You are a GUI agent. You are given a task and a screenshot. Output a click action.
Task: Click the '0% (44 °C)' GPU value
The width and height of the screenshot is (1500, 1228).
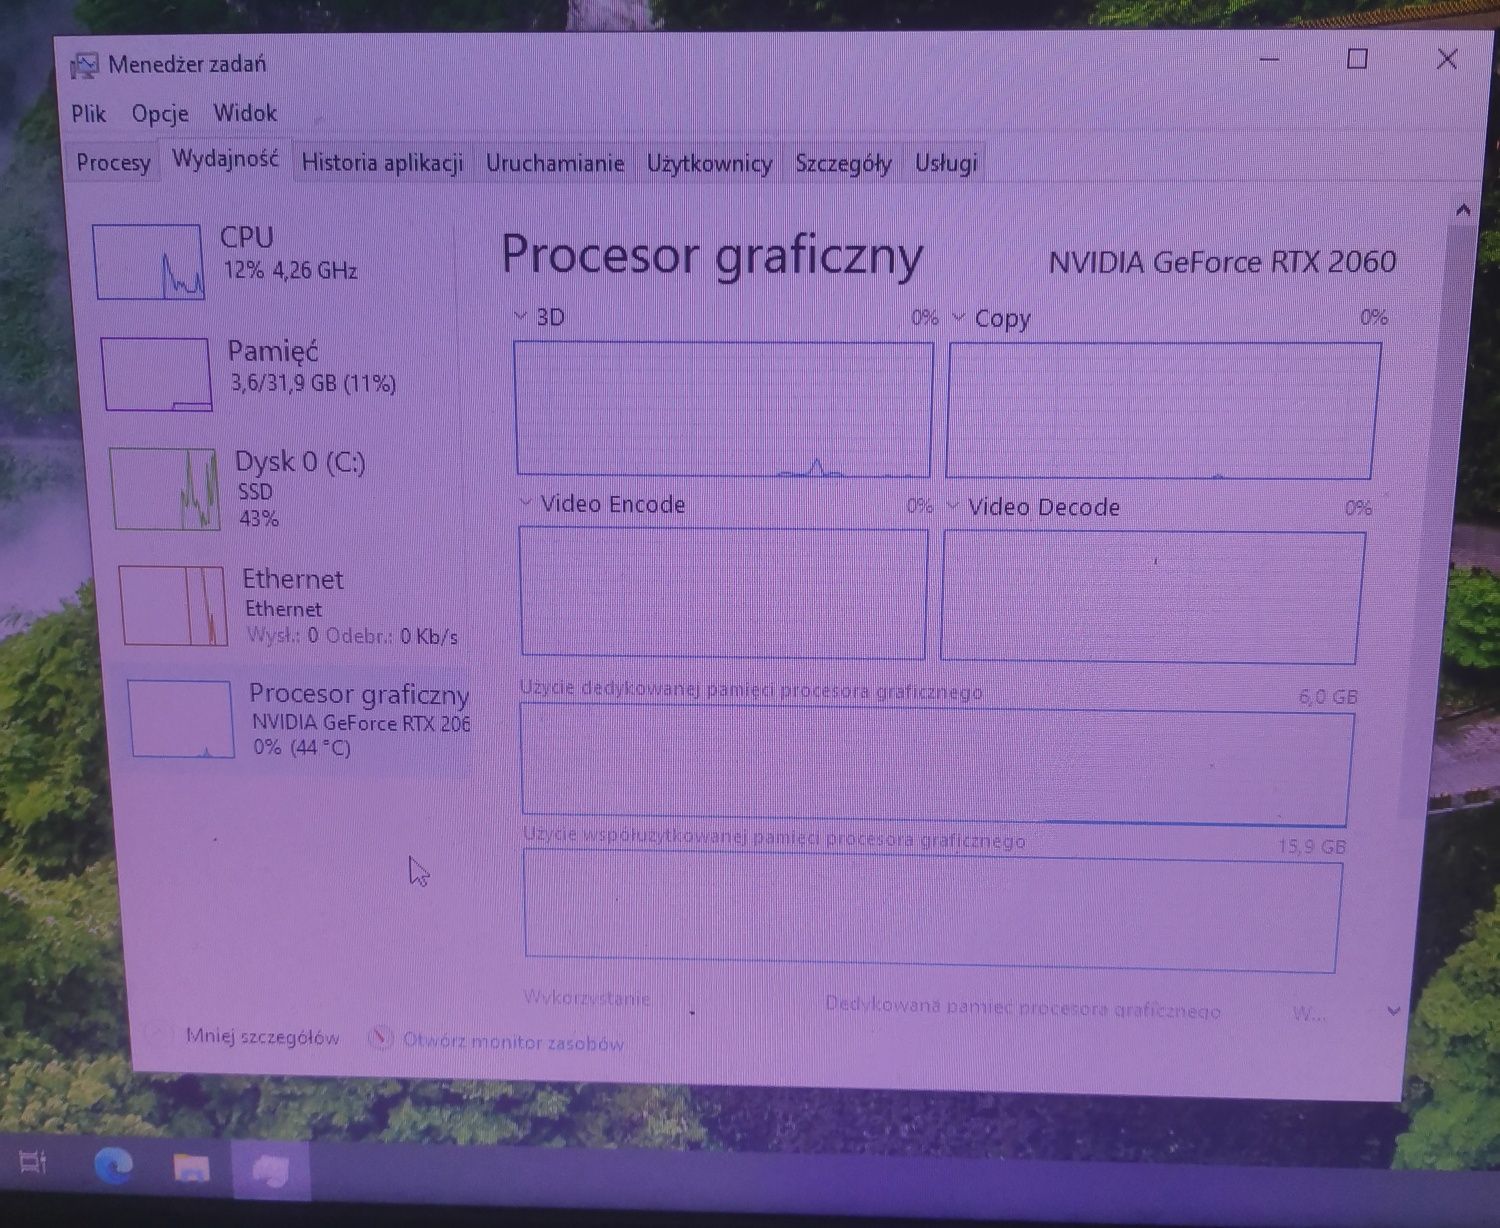click(x=302, y=747)
